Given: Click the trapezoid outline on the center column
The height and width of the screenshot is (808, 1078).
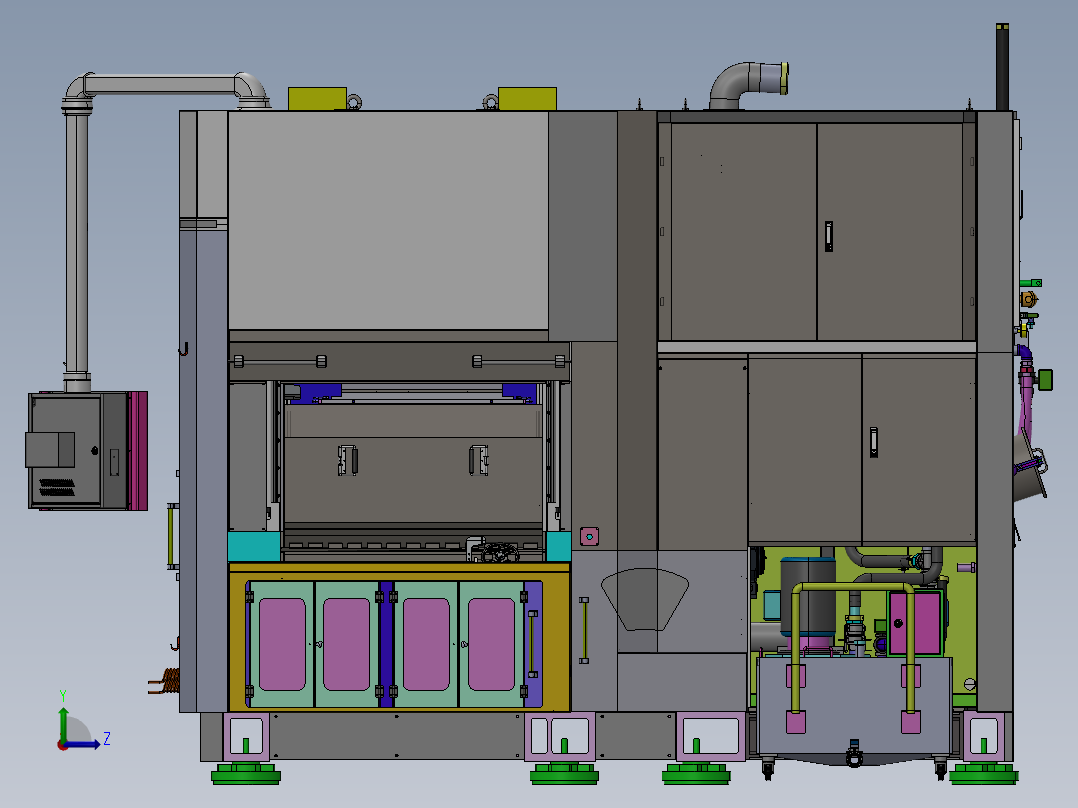Looking at the screenshot, I should (x=645, y=599).
